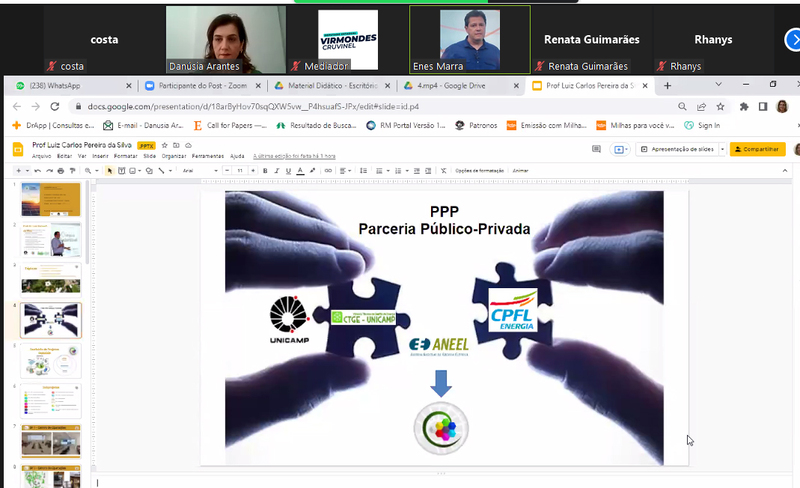Click the Opções de formatação button
800x488 pixels.
pyautogui.click(x=479, y=171)
